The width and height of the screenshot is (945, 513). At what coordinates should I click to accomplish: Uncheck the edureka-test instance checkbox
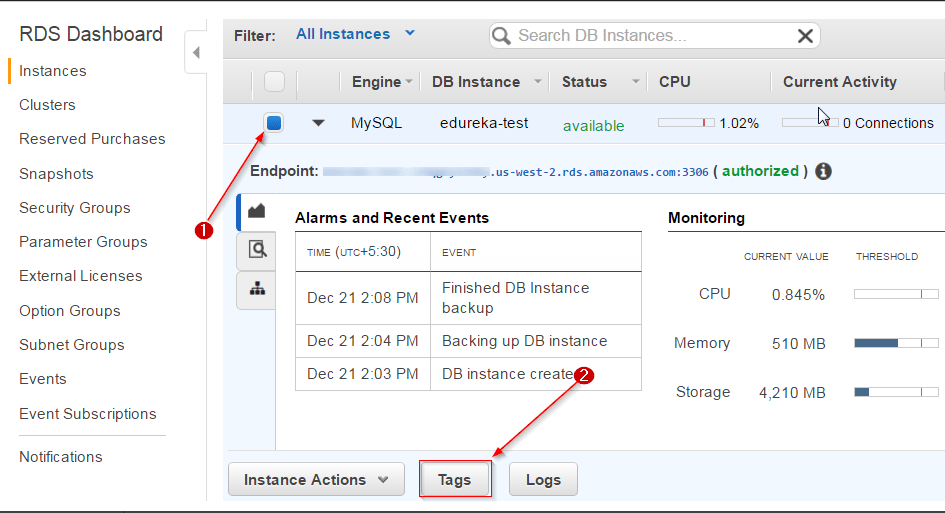274,123
